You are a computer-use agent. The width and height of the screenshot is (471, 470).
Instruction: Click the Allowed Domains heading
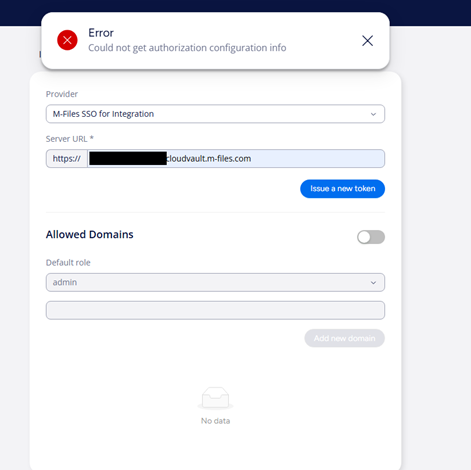(x=90, y=235)
